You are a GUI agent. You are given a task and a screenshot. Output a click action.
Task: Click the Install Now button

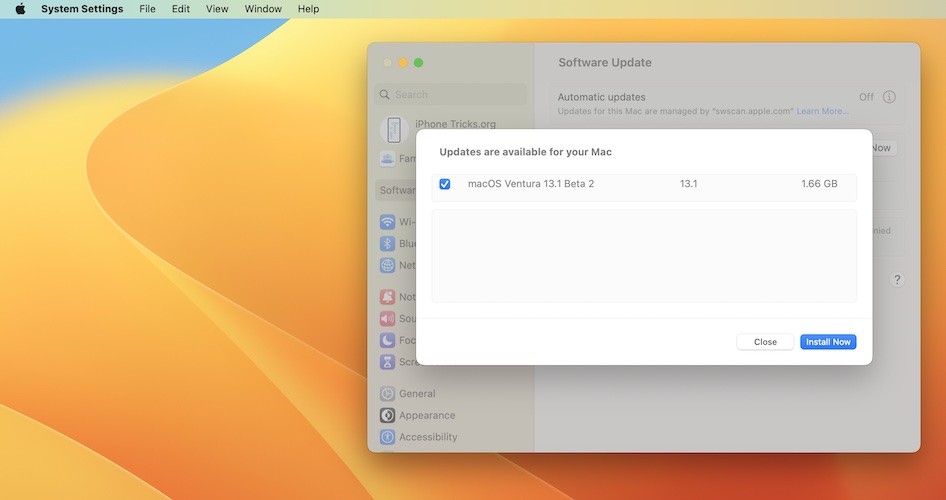(828, 342)
